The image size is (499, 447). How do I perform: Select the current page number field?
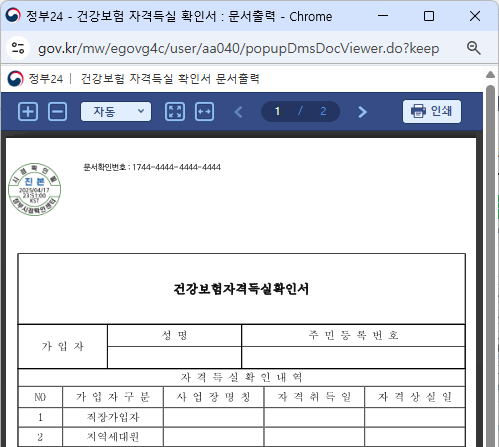[277, 111]
